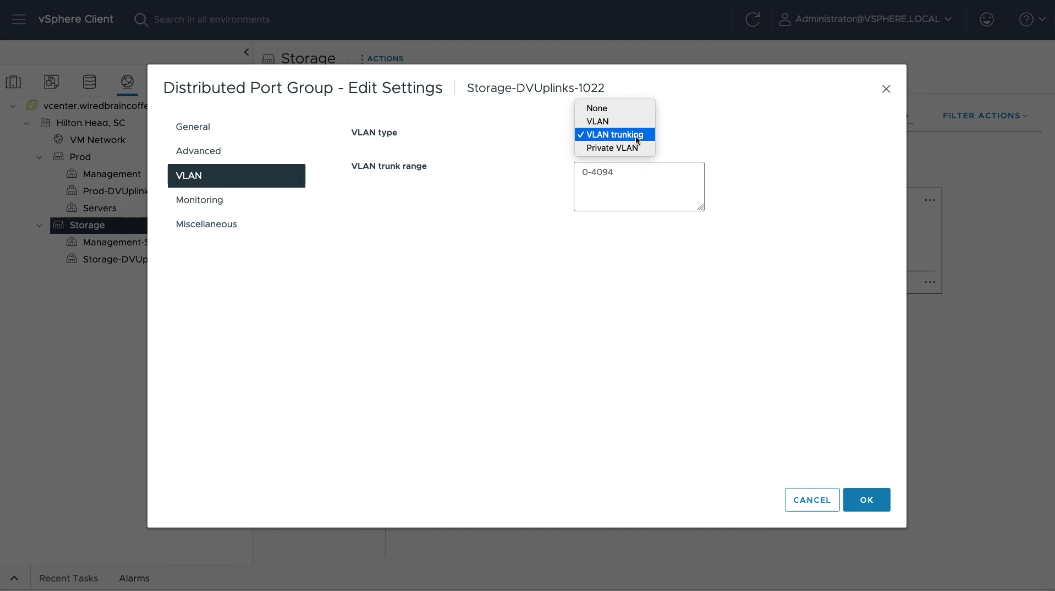Select Private VLAN option
1055x591 pixels.
tap(612, 148)
